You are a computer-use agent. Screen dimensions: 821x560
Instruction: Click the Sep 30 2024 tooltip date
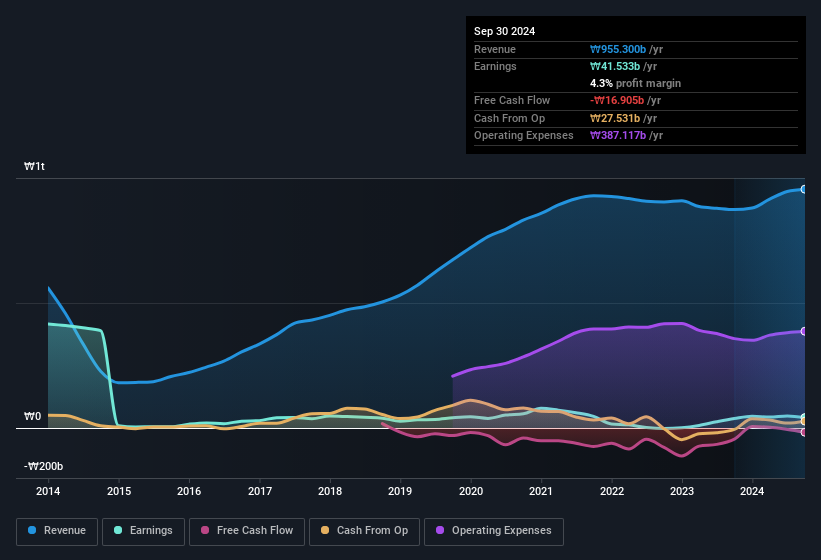click(x=504, y=31)
